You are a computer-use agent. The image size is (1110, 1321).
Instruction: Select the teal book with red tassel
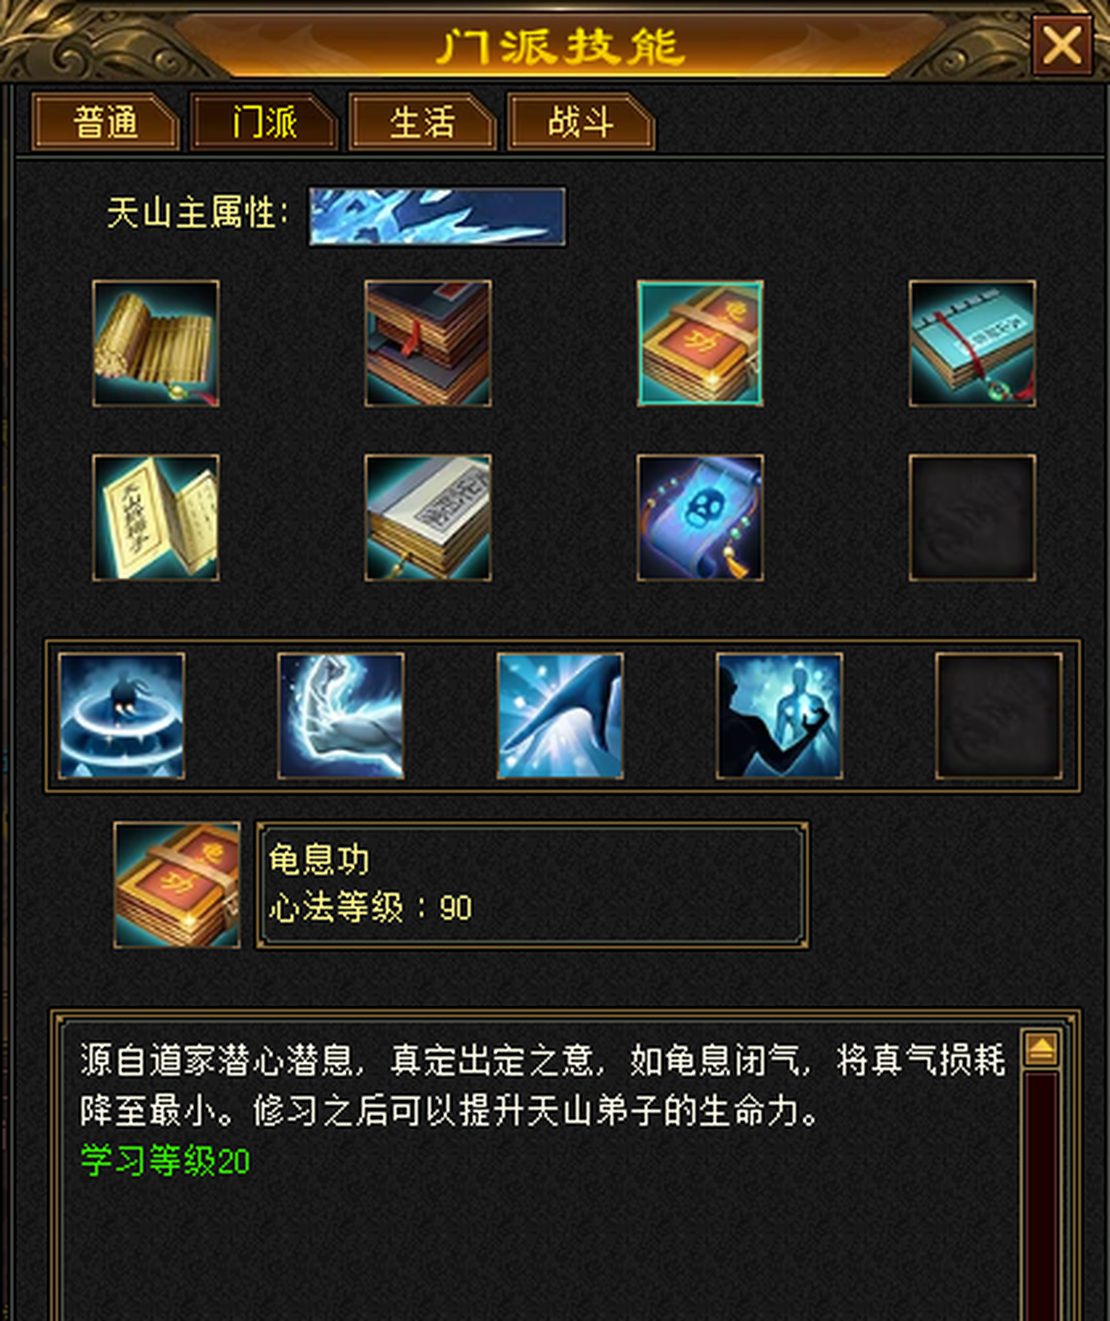(x=972, y=343)
